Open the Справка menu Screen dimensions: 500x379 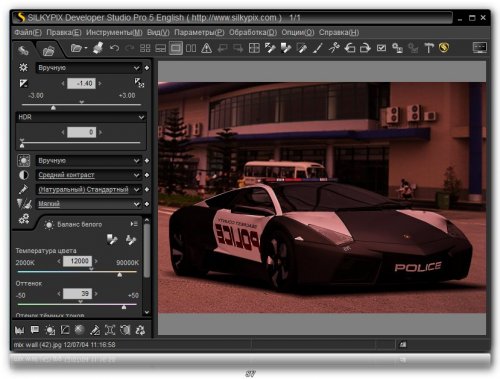tap(339, 32)
